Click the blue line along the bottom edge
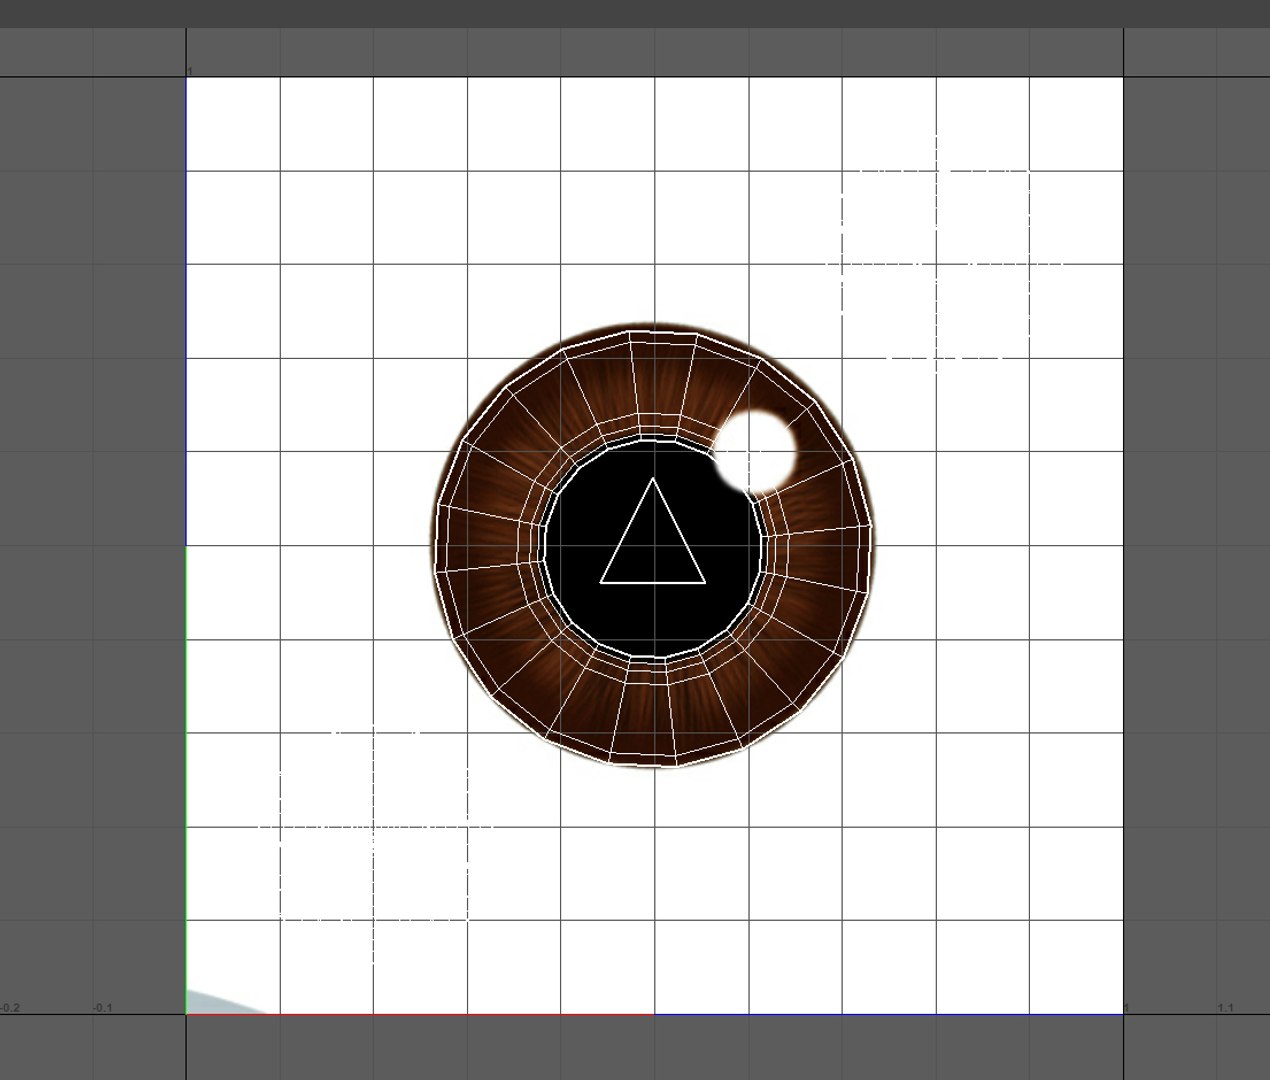1270x1080 pixels. coord(889,1014)
